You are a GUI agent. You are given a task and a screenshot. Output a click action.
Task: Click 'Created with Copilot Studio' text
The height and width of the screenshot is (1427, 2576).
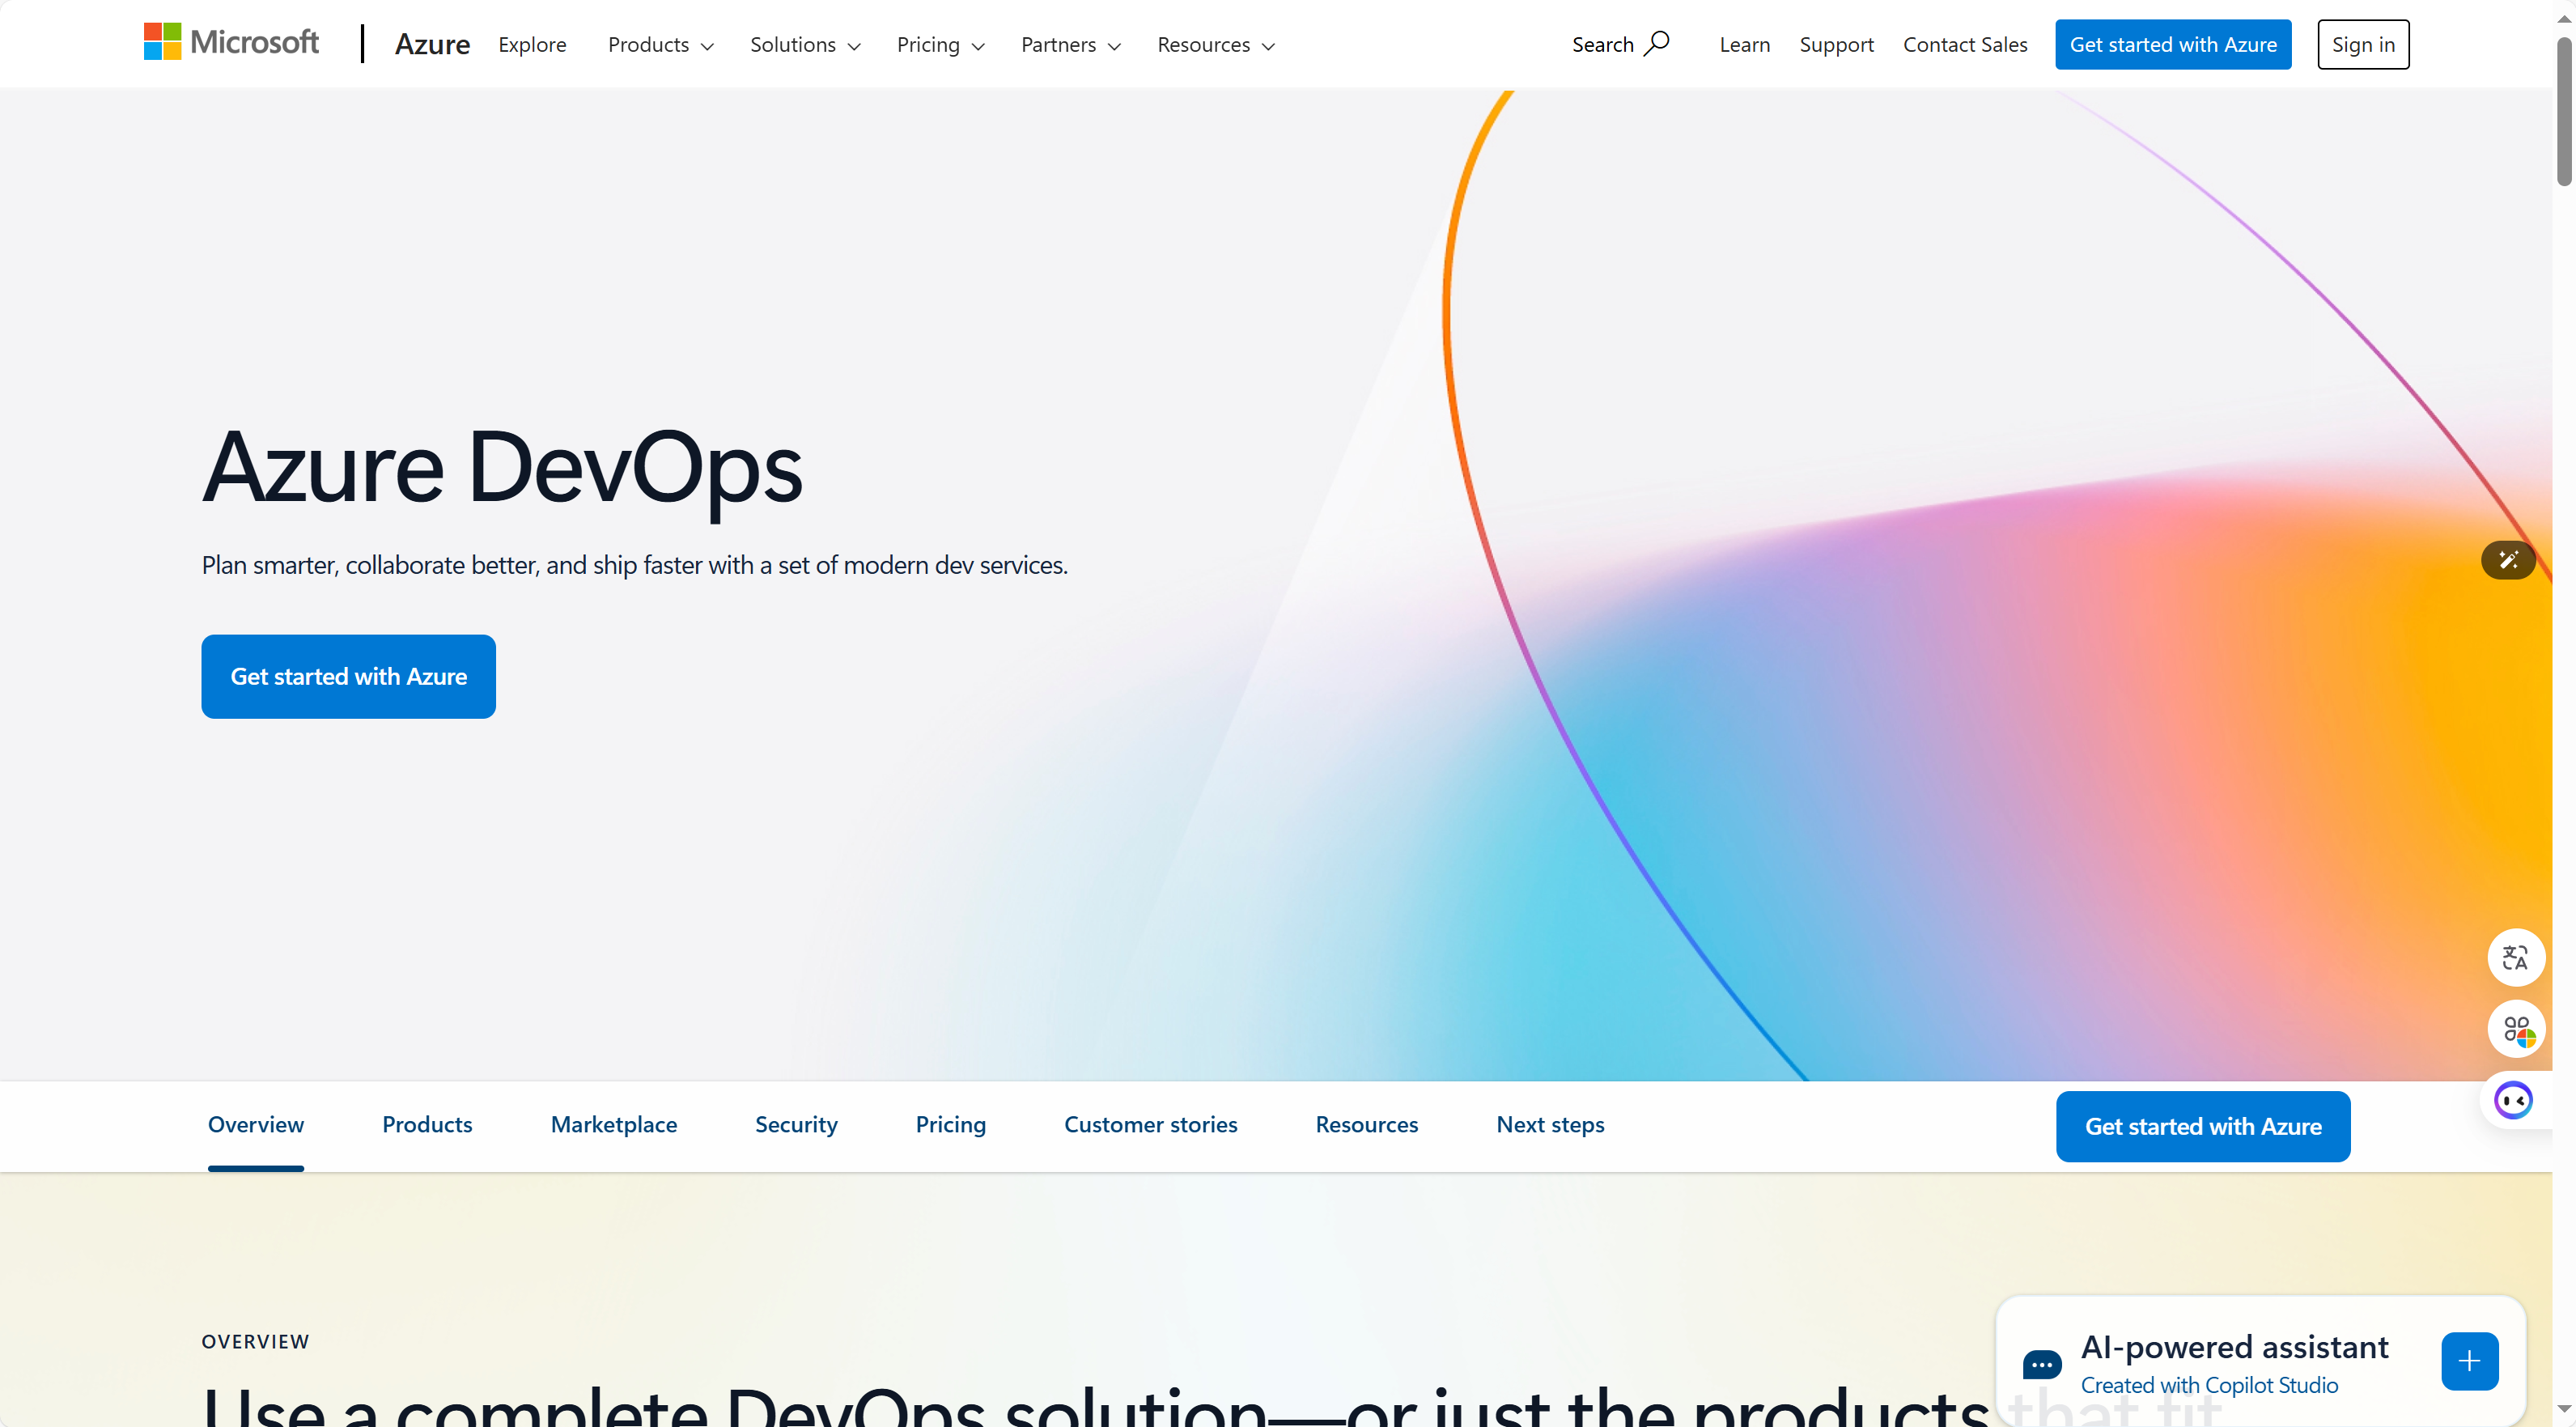[2209, 1385]
